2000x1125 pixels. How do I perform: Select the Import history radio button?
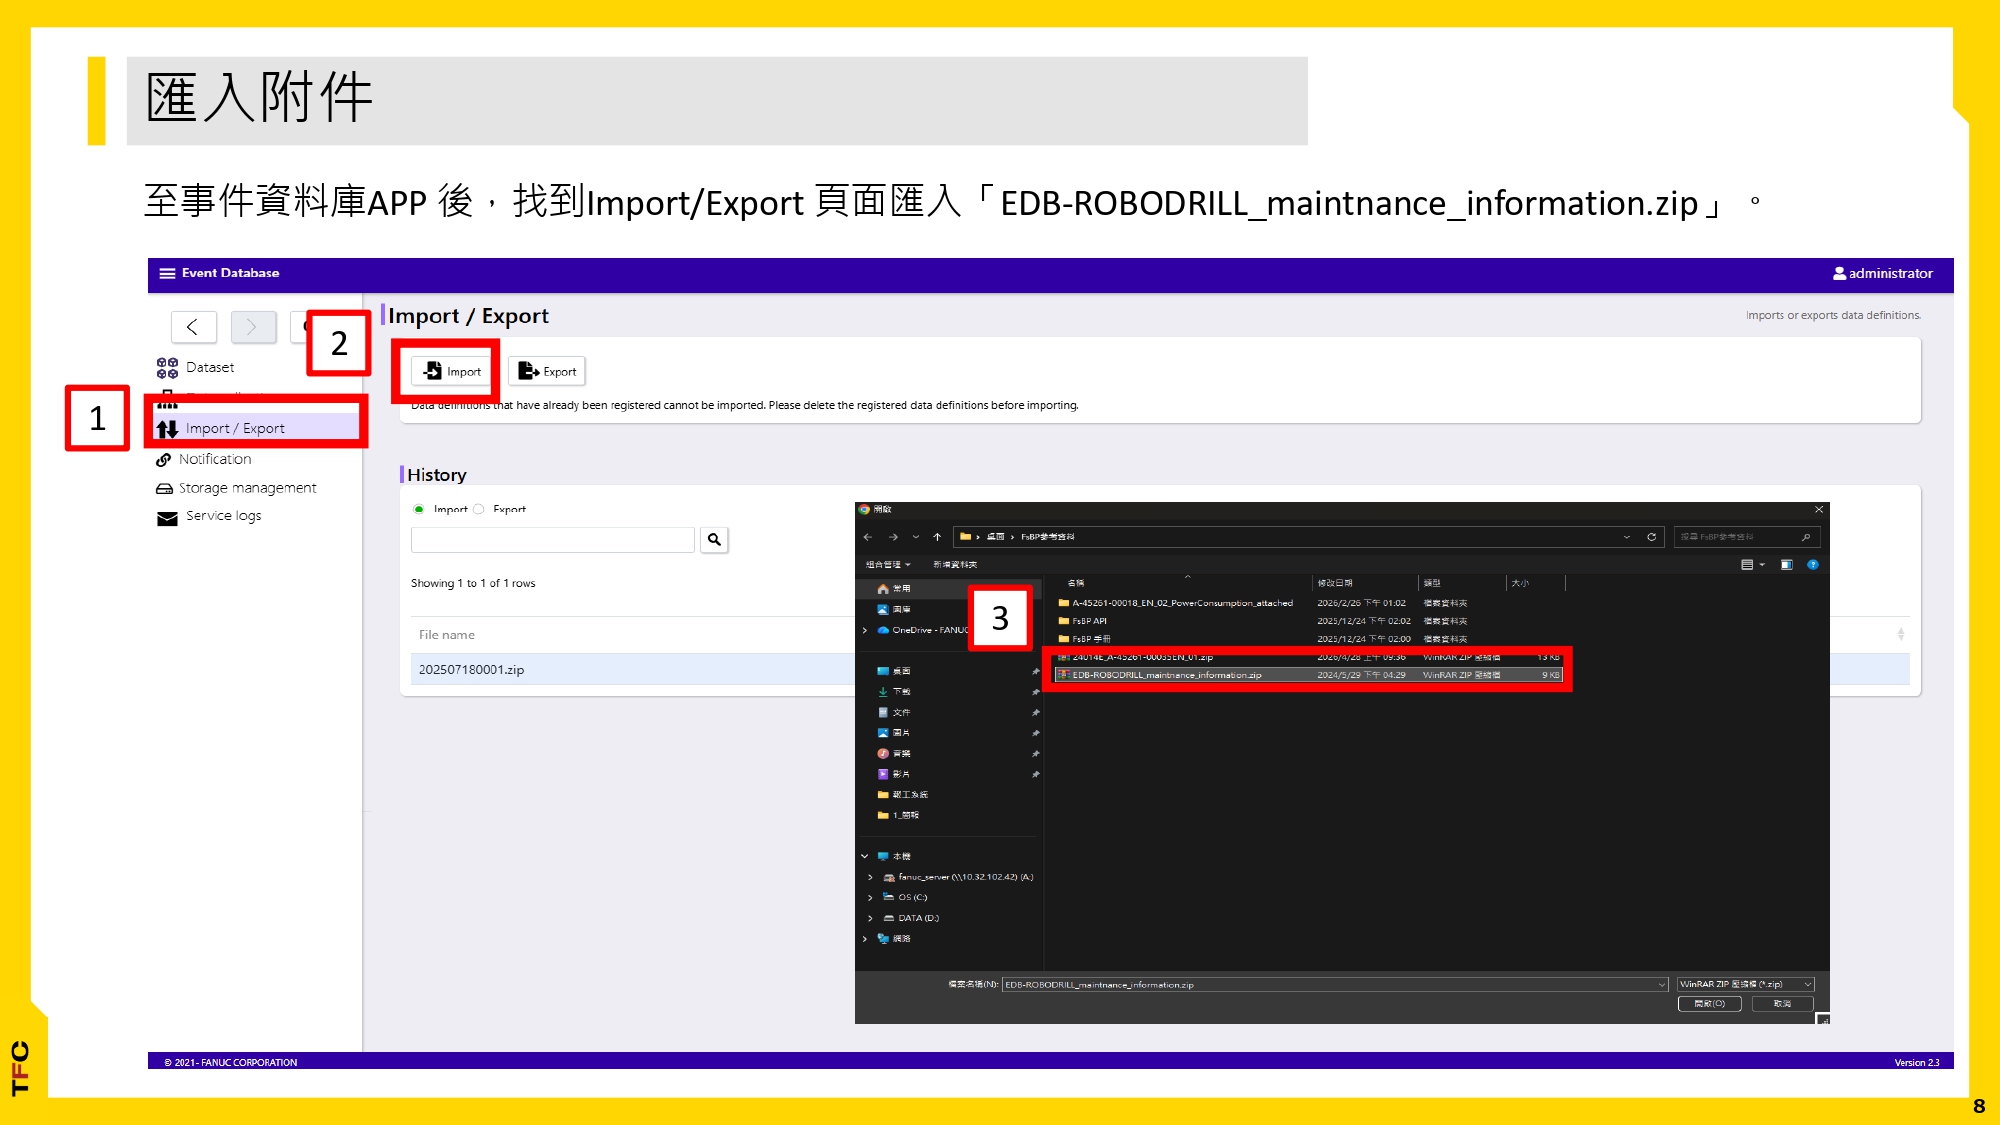[x=419, y=509]
